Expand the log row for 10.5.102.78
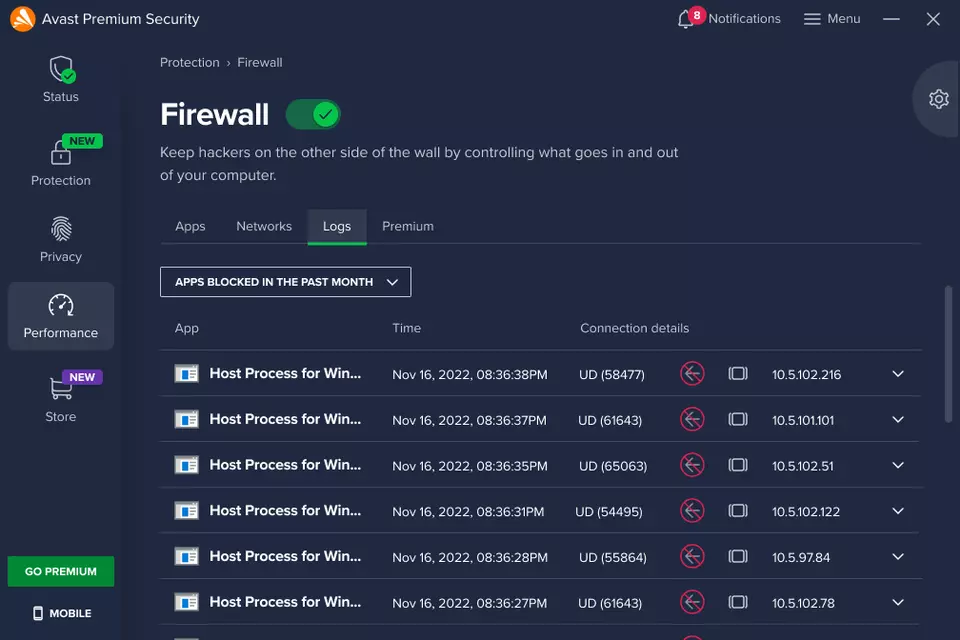 pos(898,602)
